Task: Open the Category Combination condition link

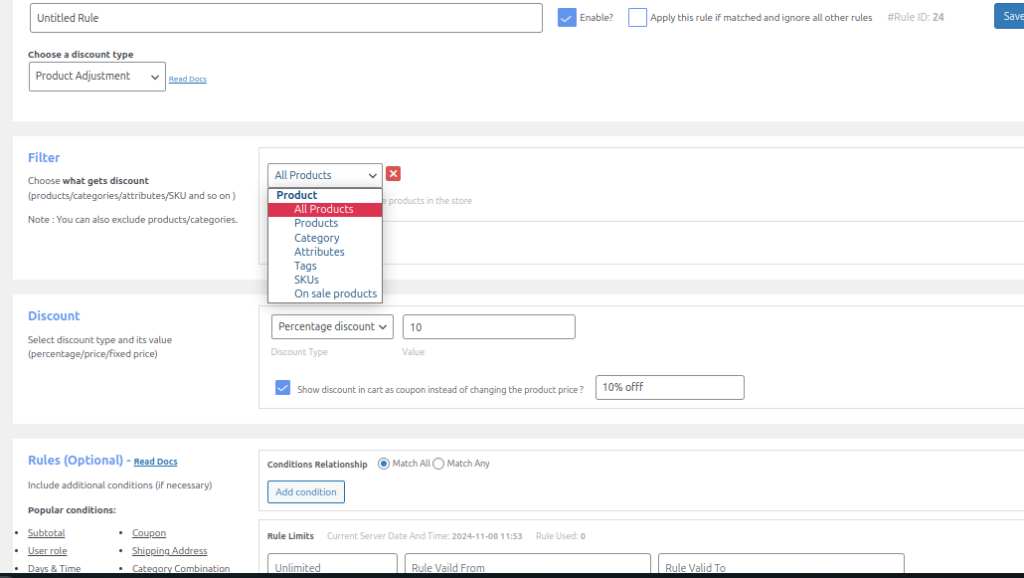Action: tap(181, 569)
